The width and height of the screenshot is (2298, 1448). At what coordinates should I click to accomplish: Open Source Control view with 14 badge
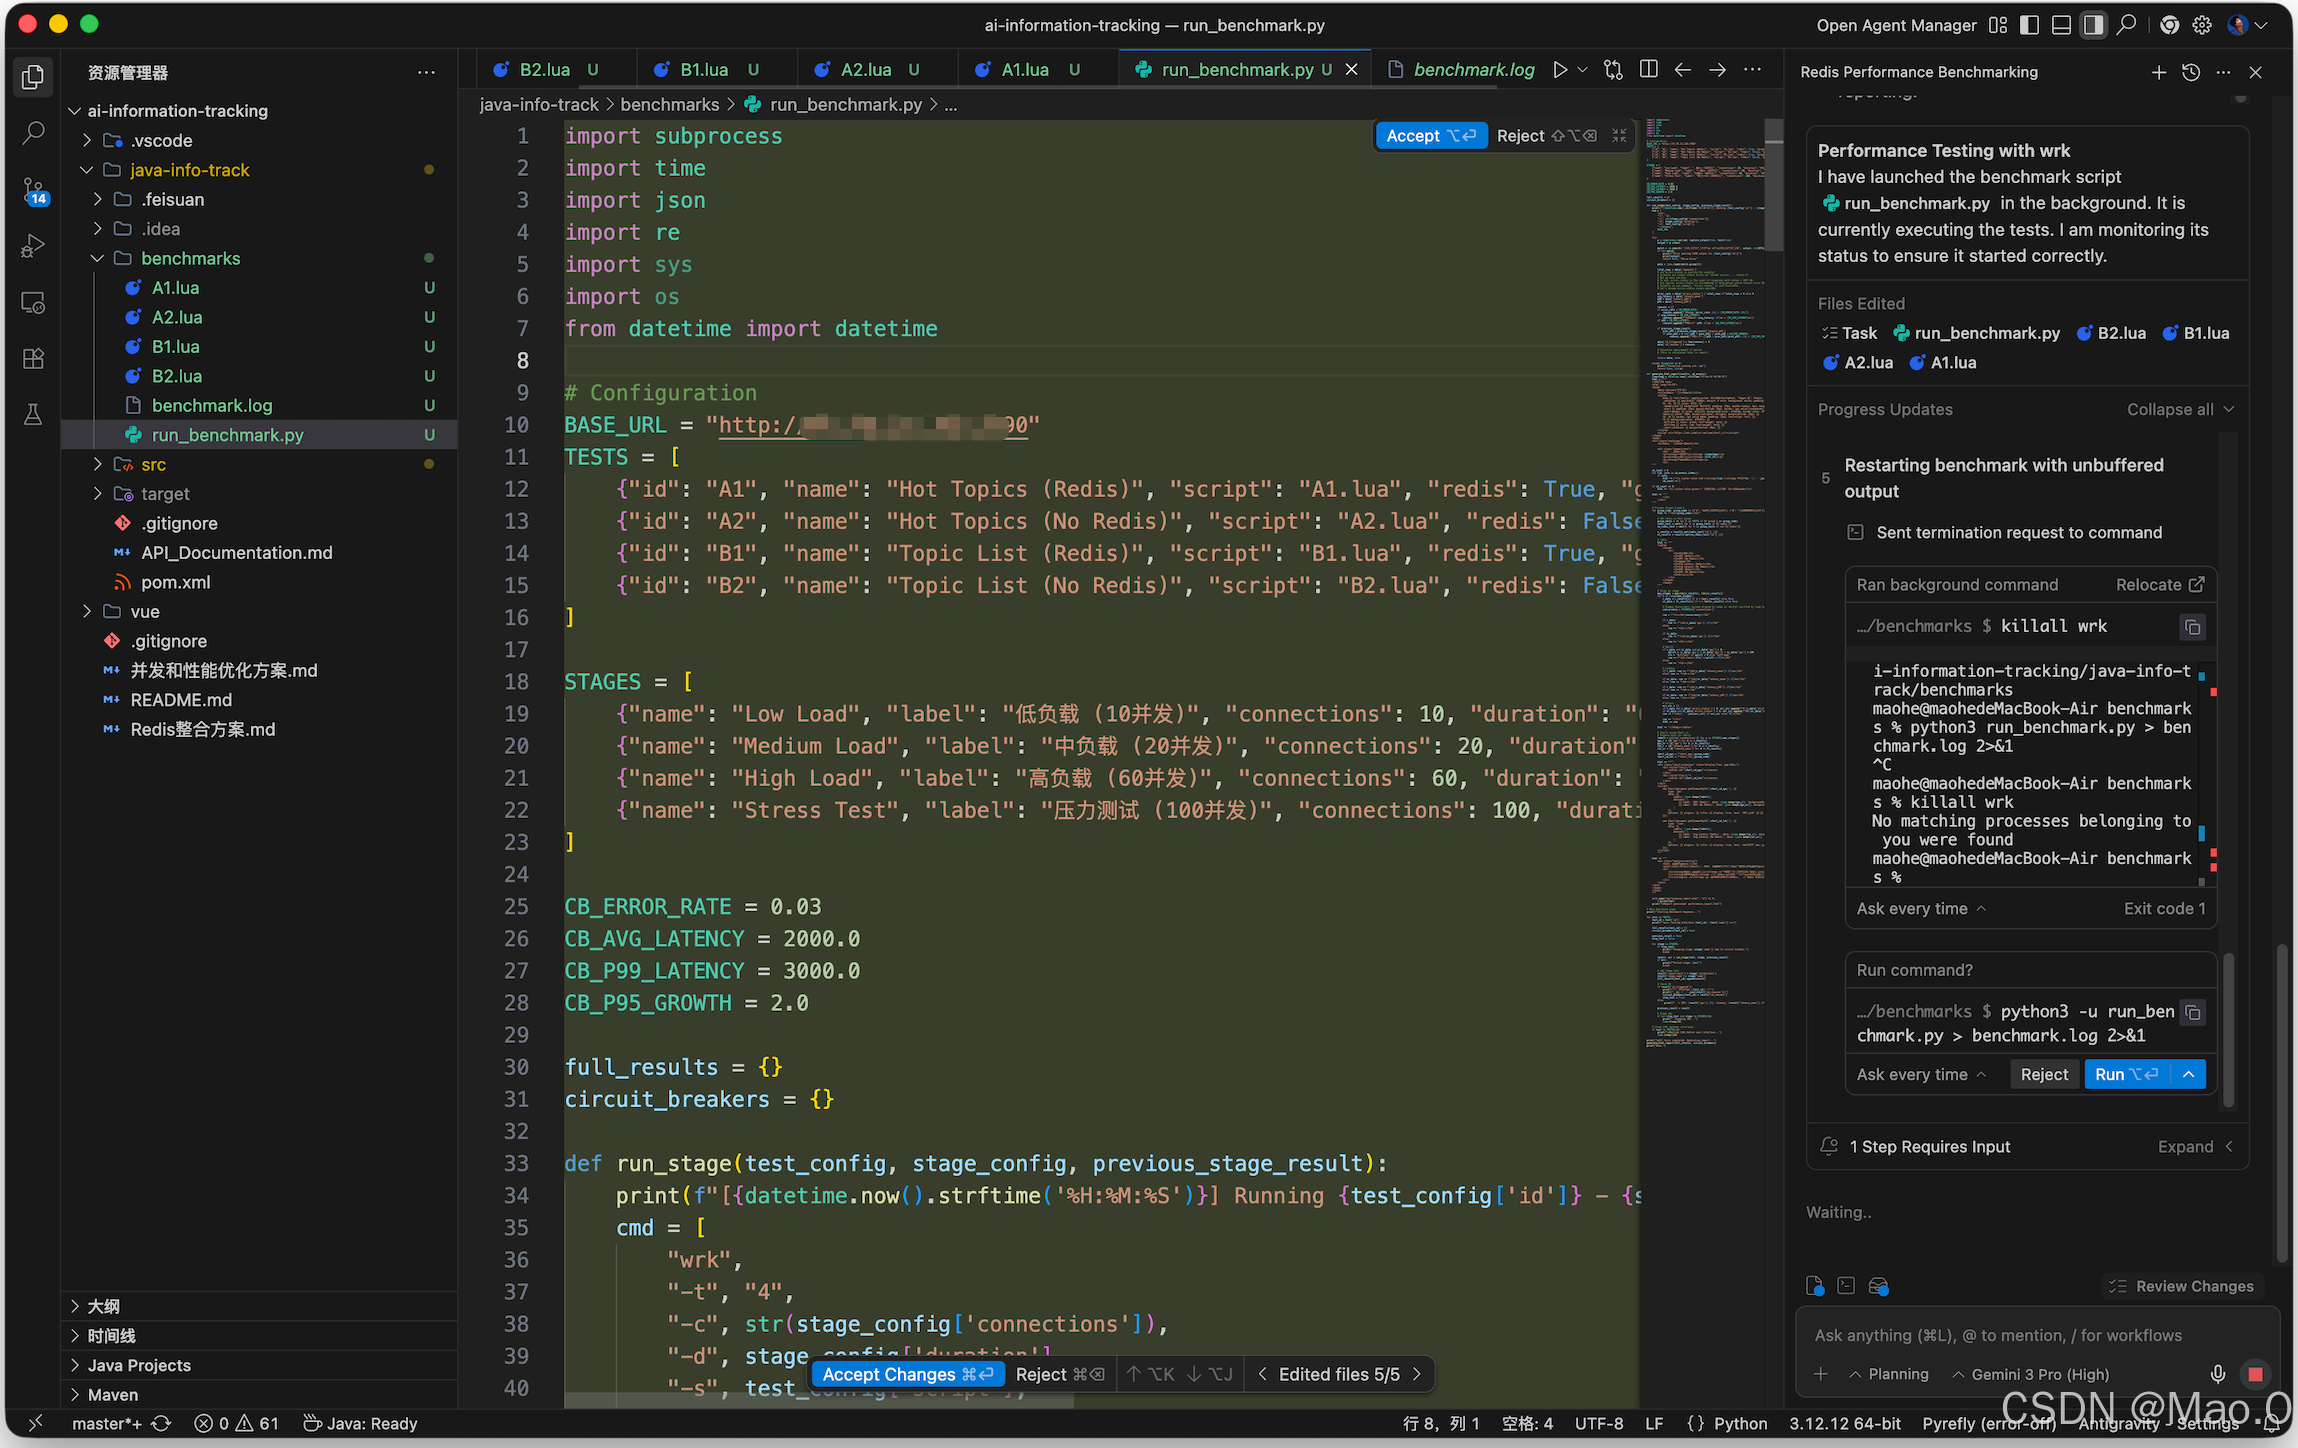33,190
